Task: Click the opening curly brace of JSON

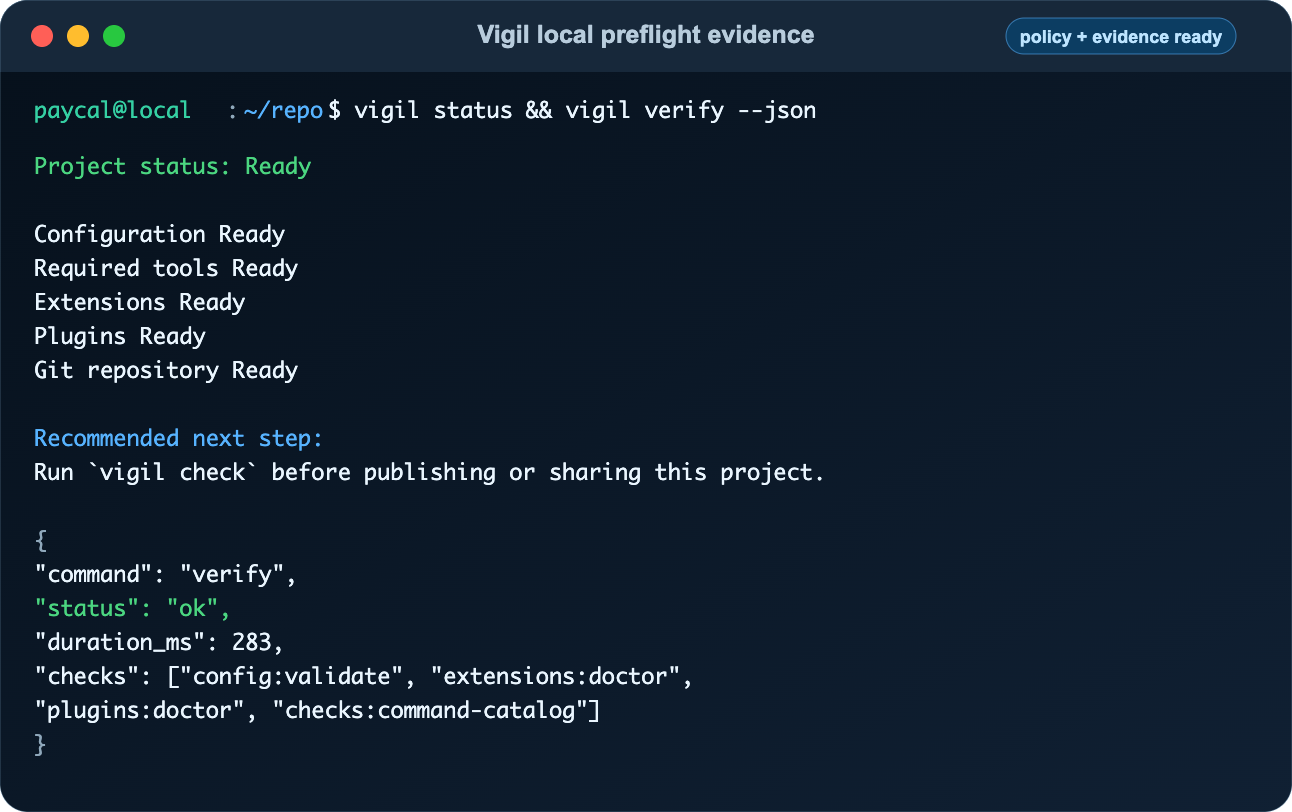Action: point(41,541)
